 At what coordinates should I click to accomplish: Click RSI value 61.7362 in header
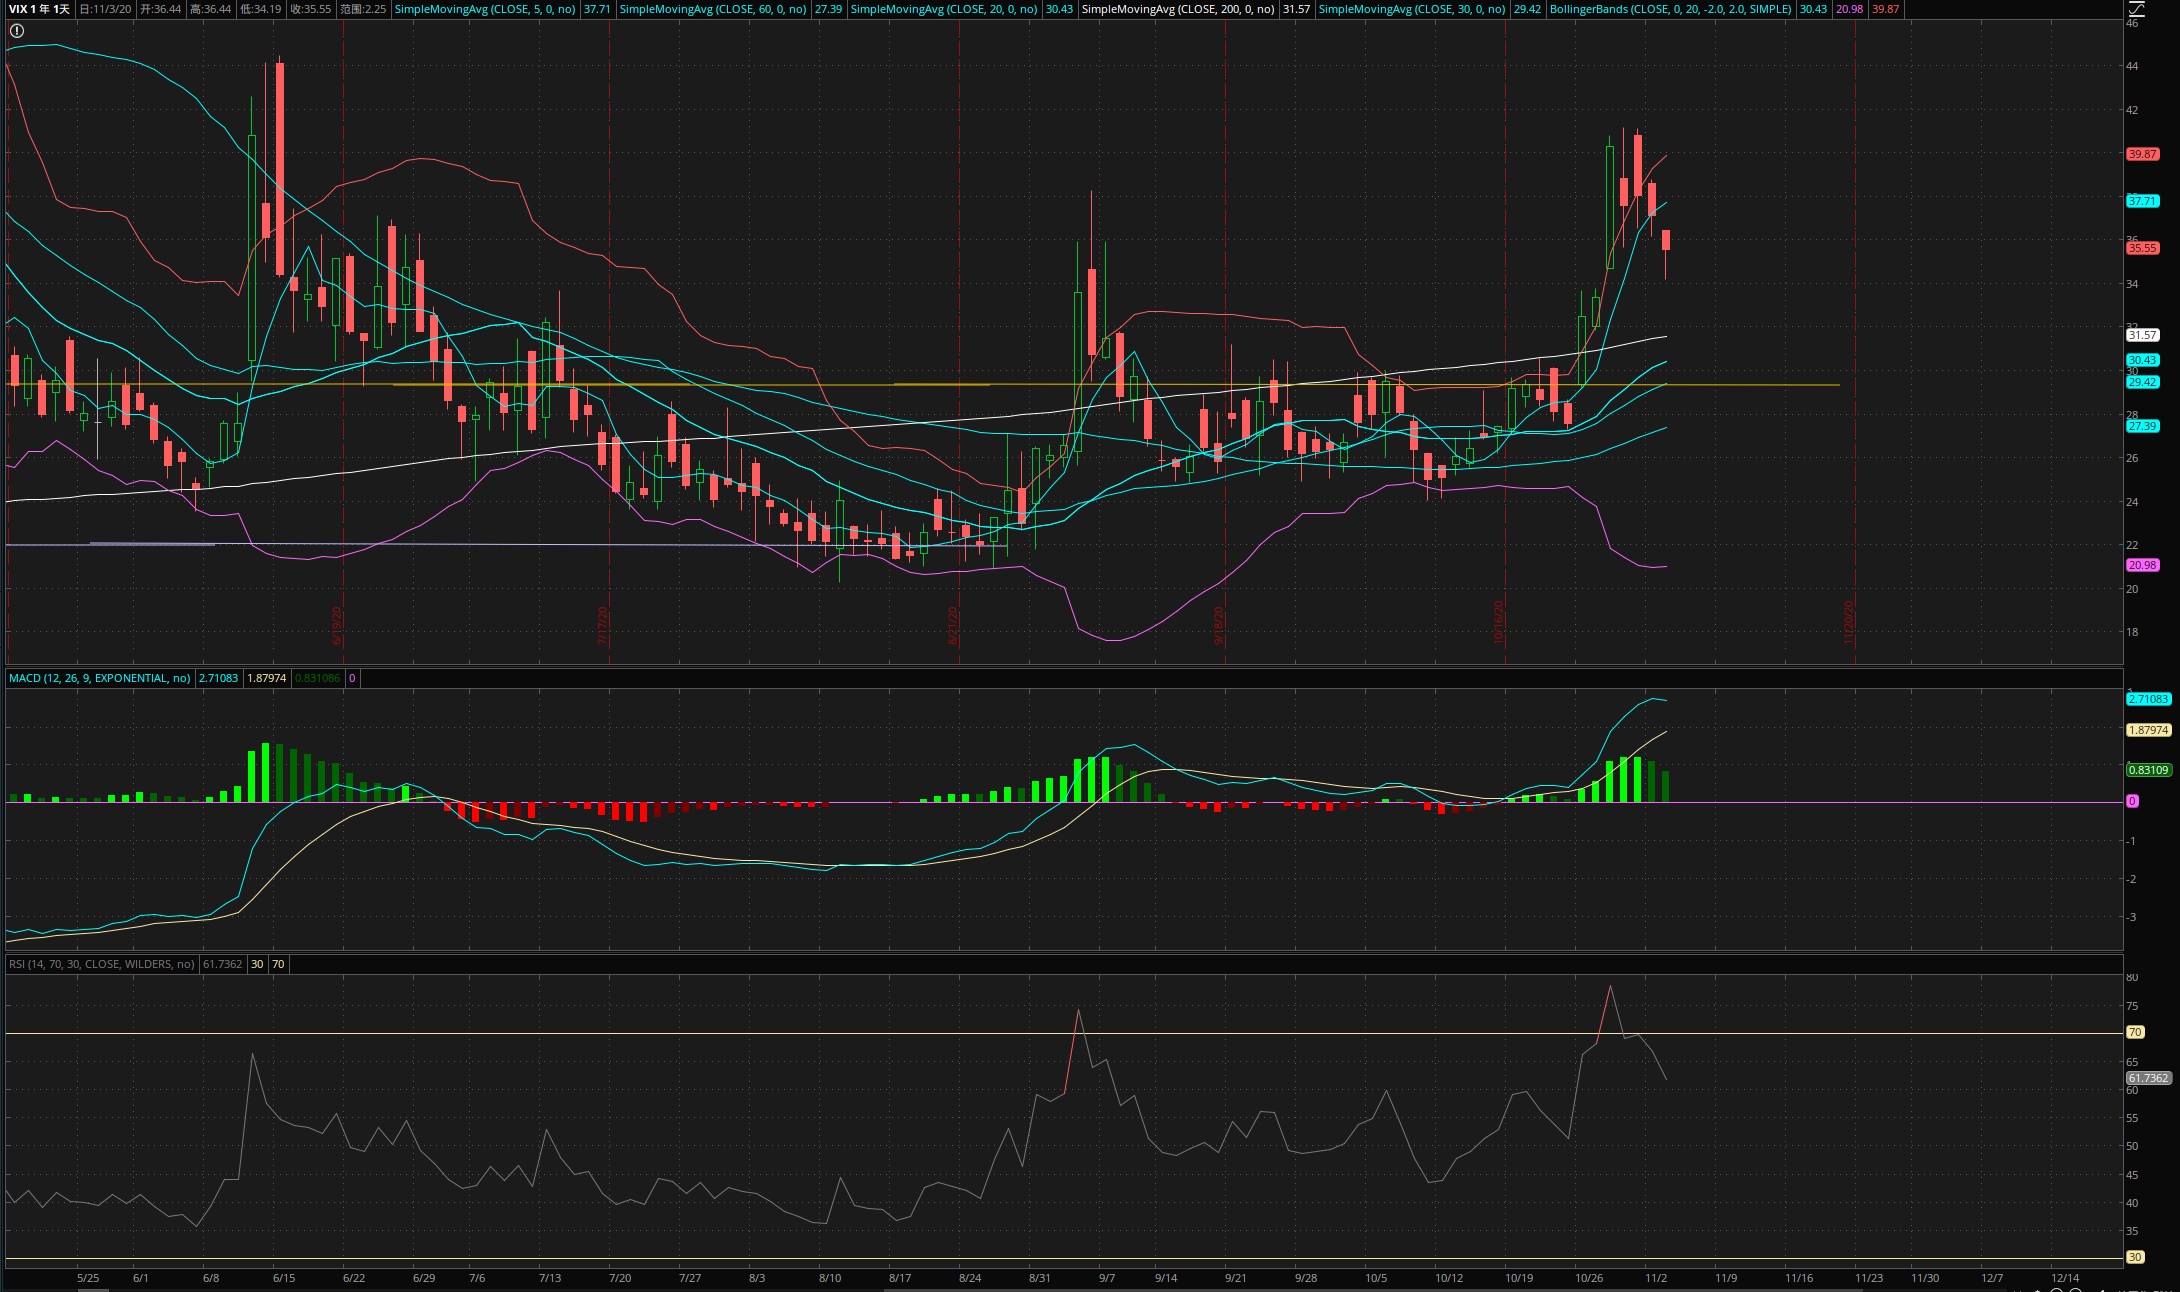coord(222,964)
